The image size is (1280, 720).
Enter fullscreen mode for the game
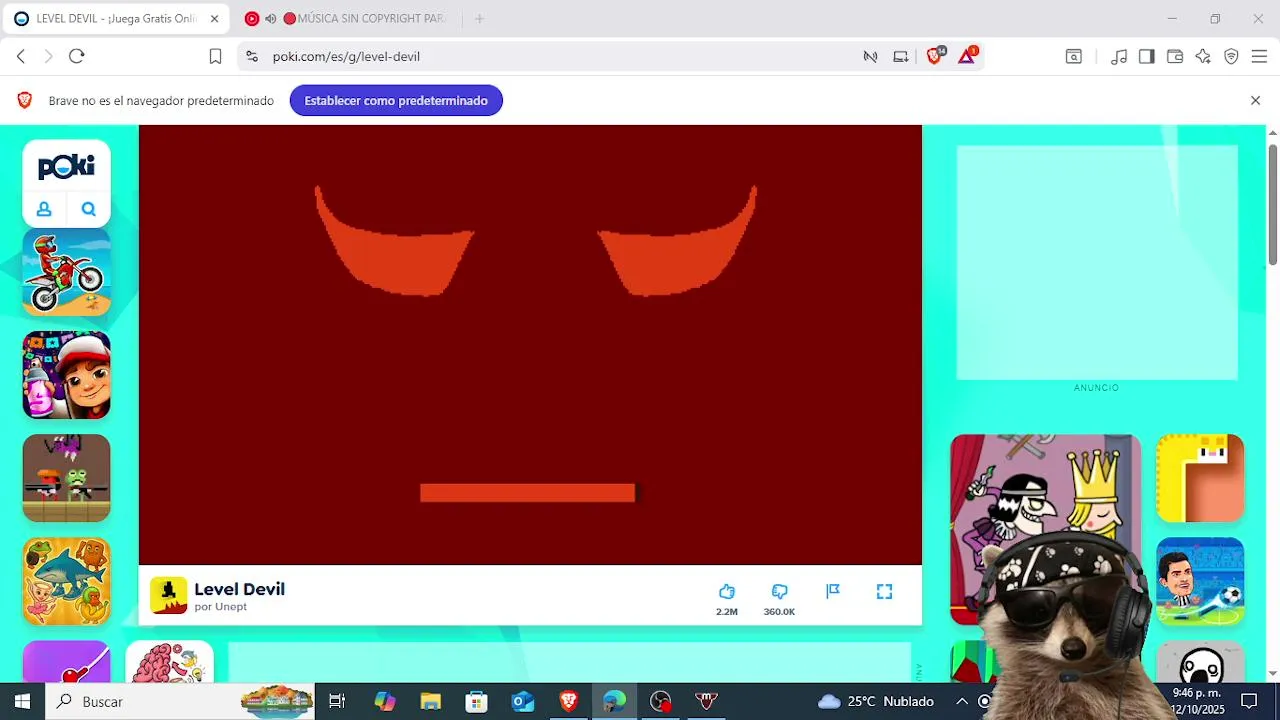pyautogui.click(x=884, y=592)
